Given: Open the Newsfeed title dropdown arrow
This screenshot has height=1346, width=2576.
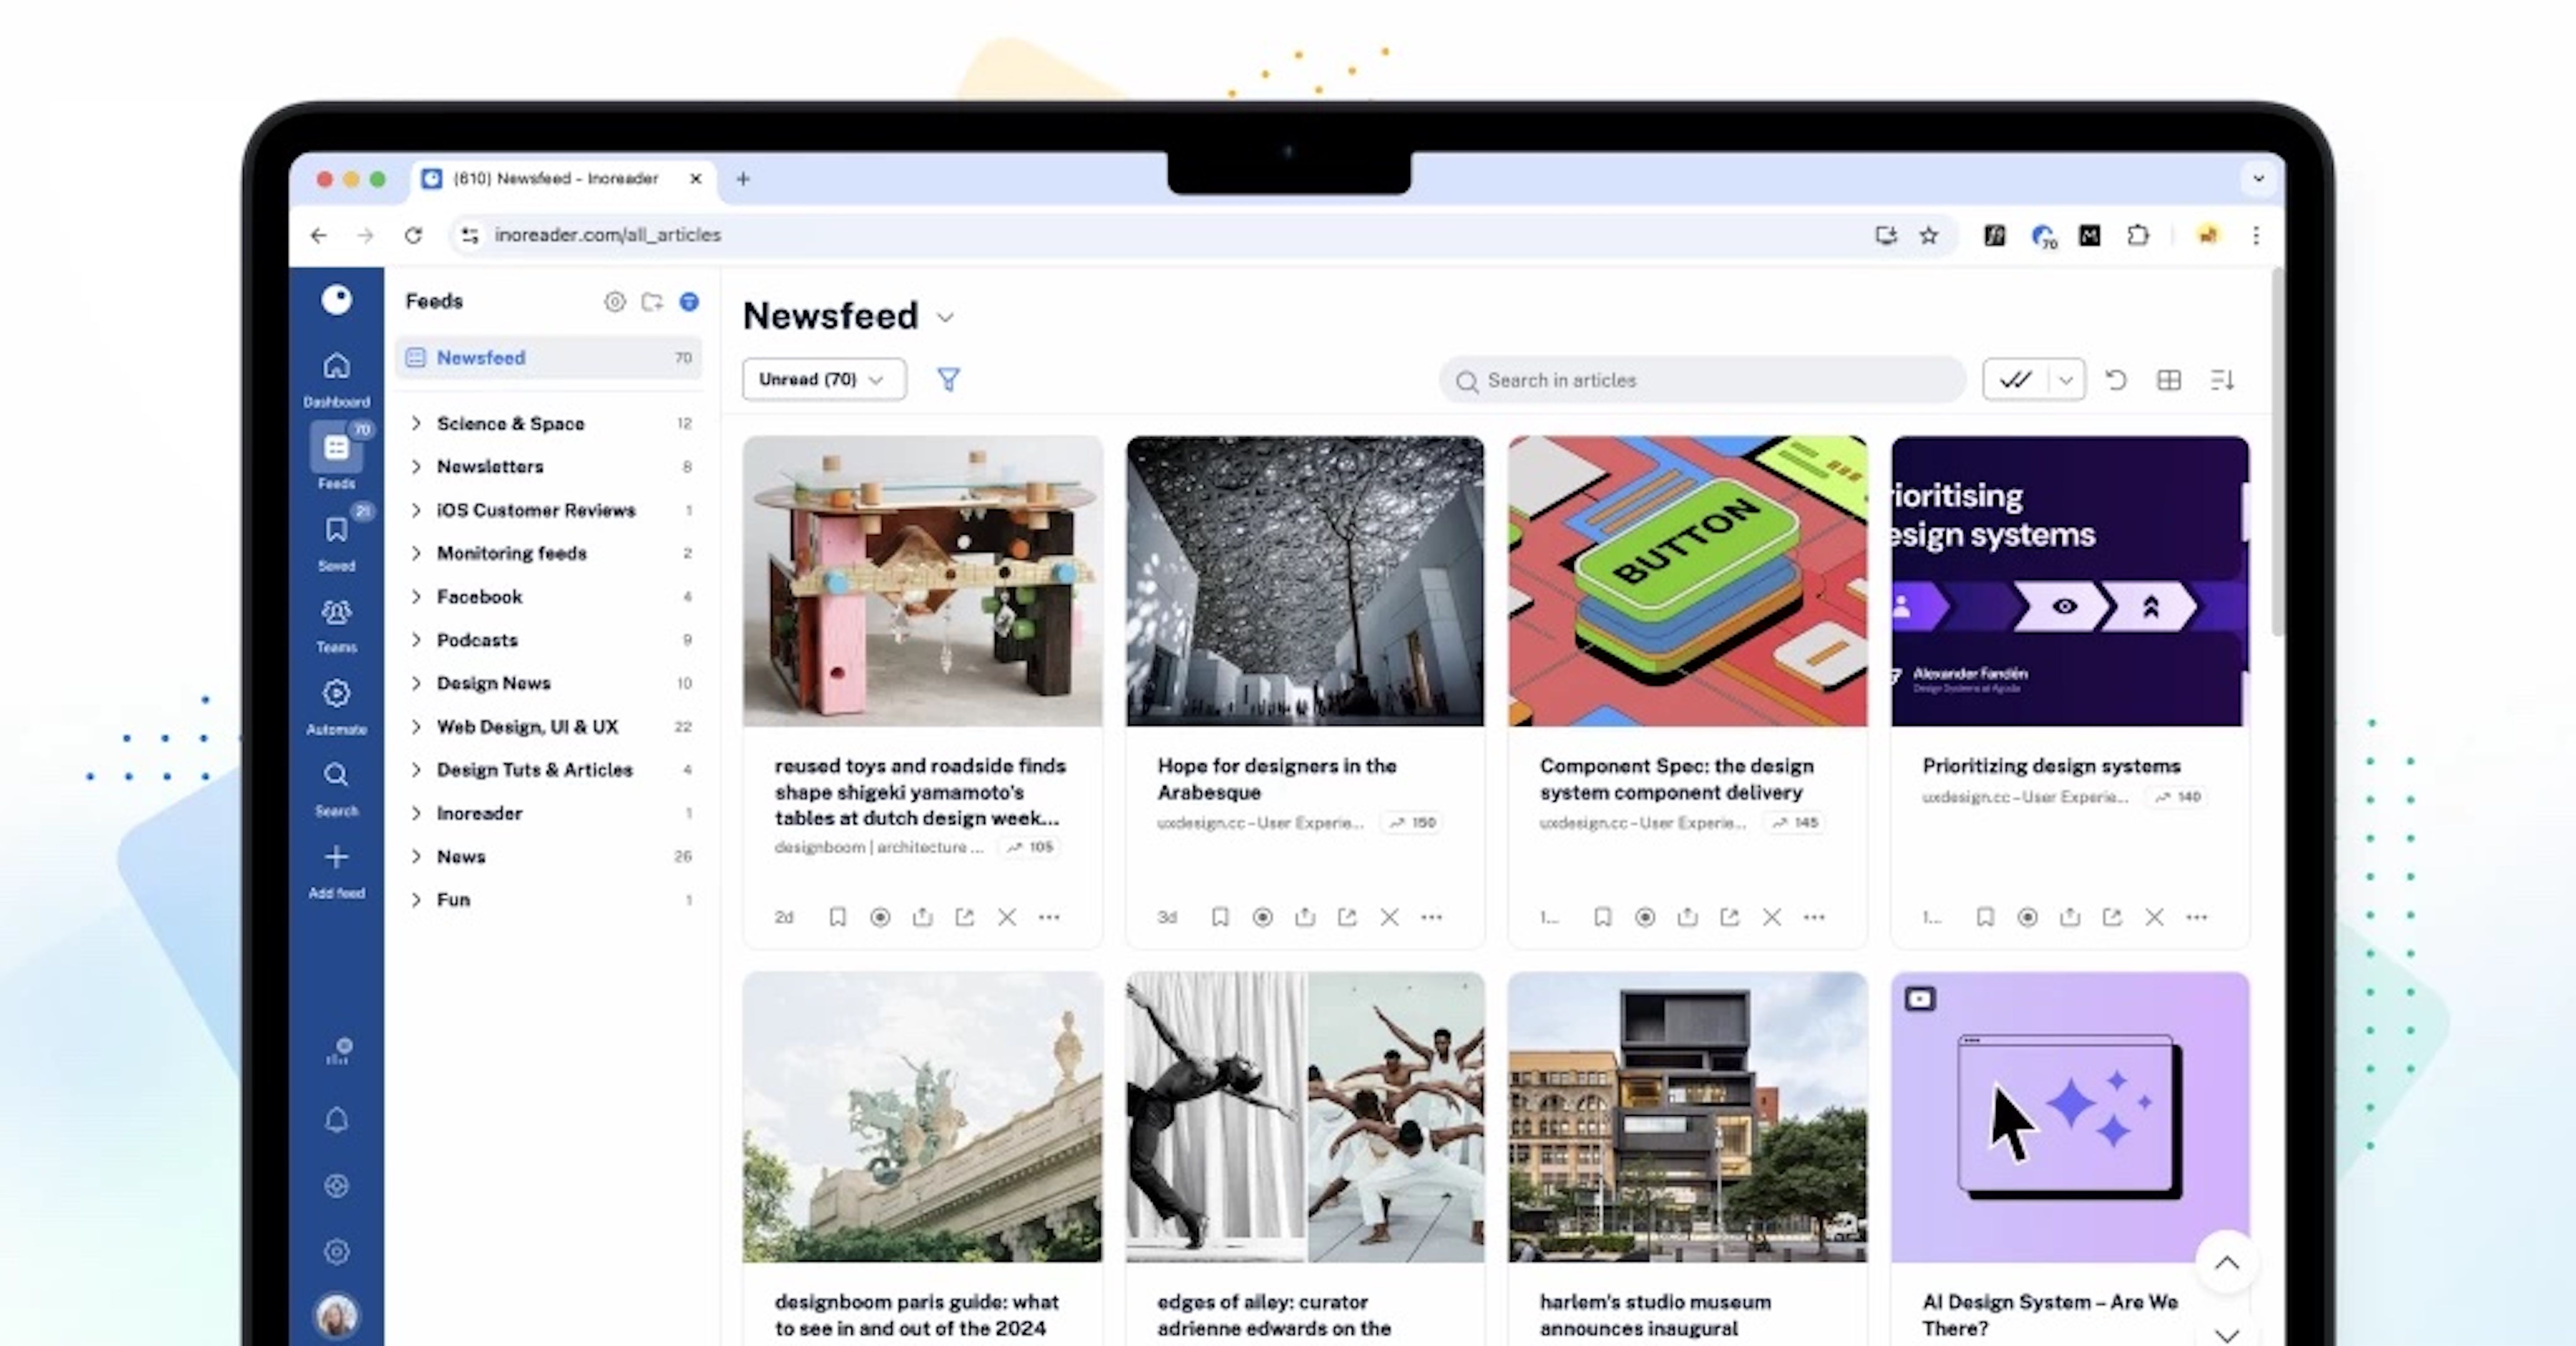Looking at the screenshot, I should (x=945, y=318).
